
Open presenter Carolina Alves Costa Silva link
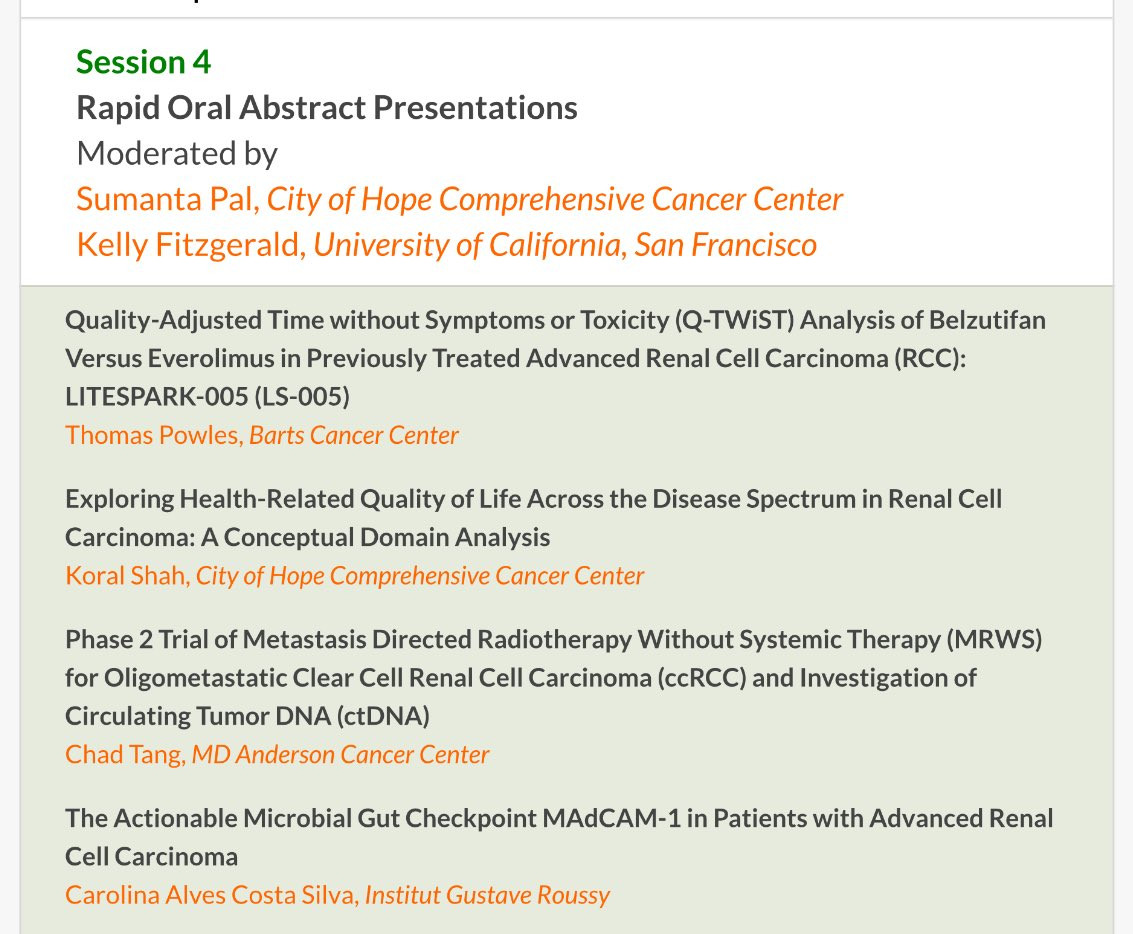pos(211,894)
